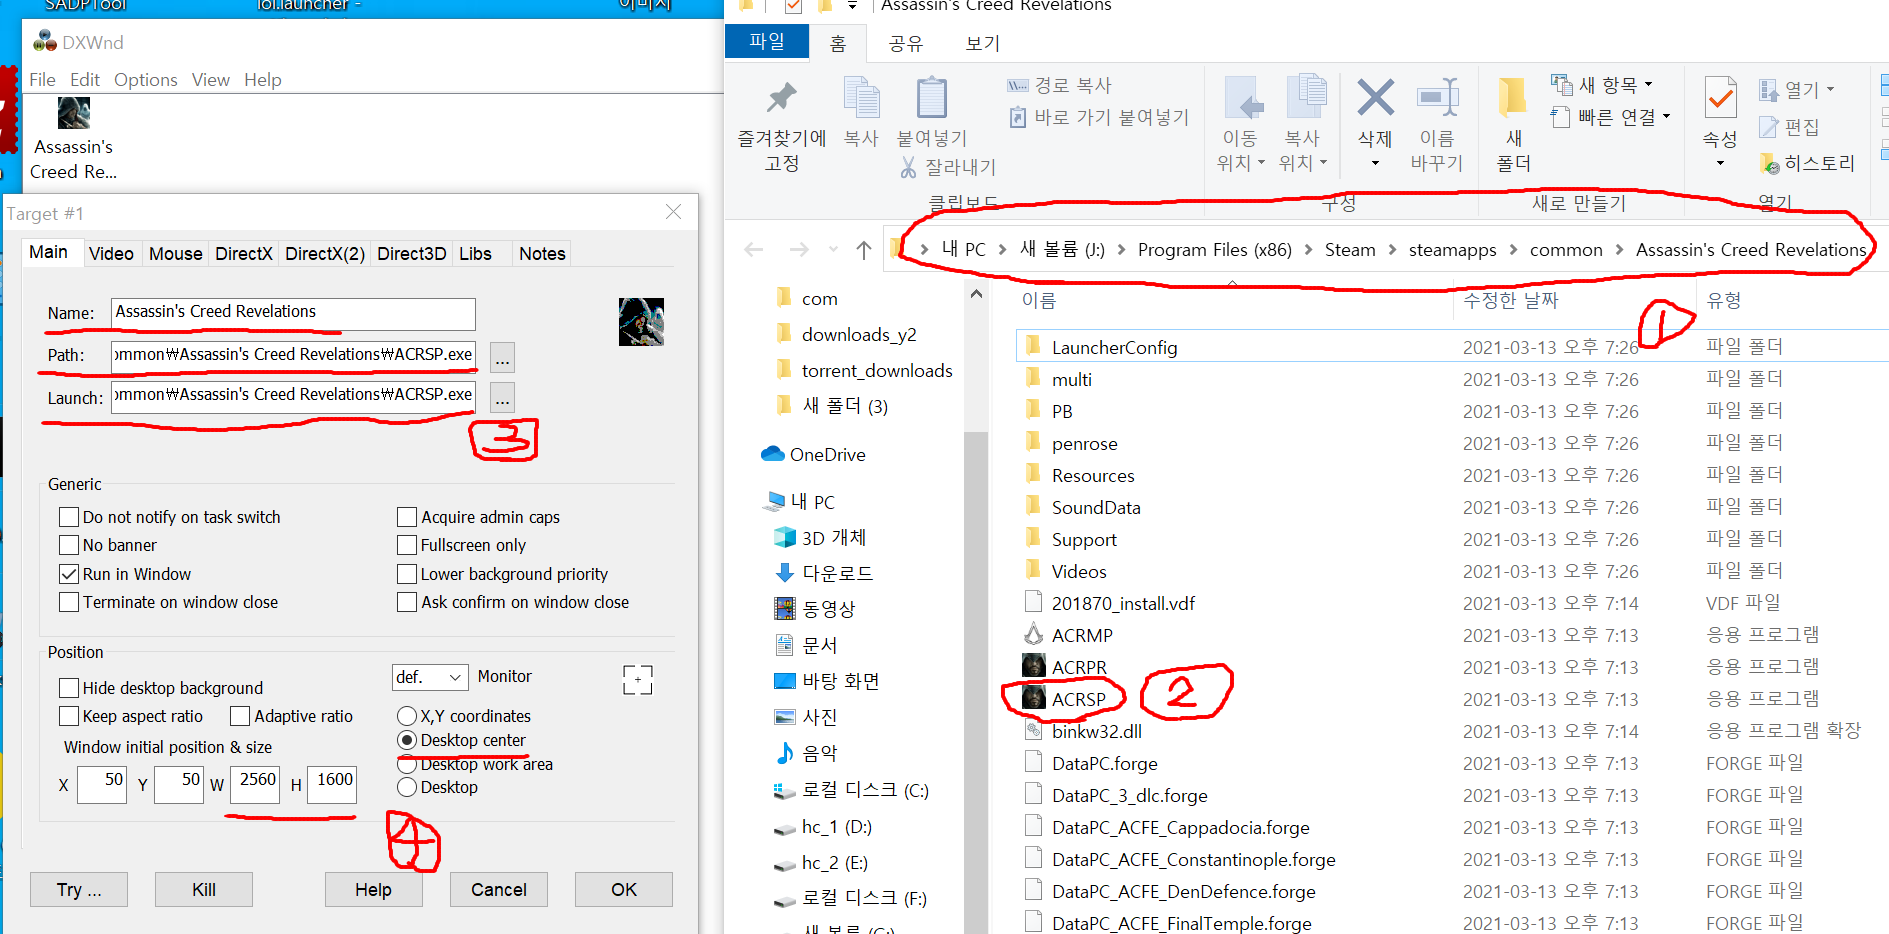Click browse button next to Launch
This screenshot has width=1889, height=934.
coord(503,397)
